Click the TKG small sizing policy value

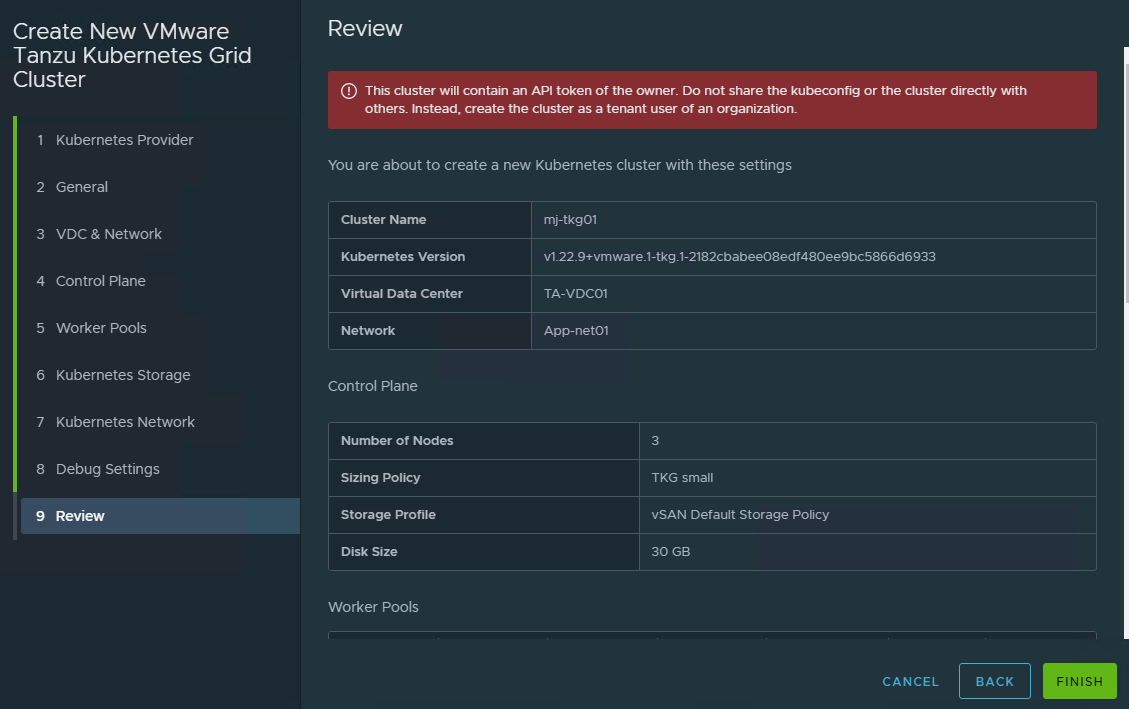[x=682, y=478]
